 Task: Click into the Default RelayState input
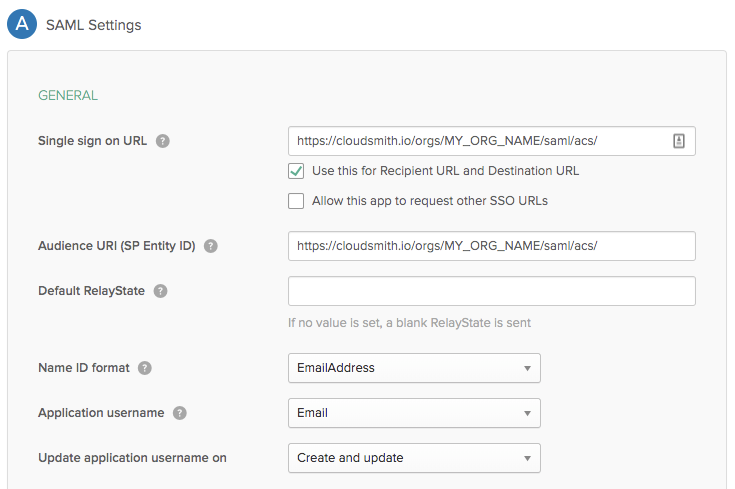tap(491, 291)
